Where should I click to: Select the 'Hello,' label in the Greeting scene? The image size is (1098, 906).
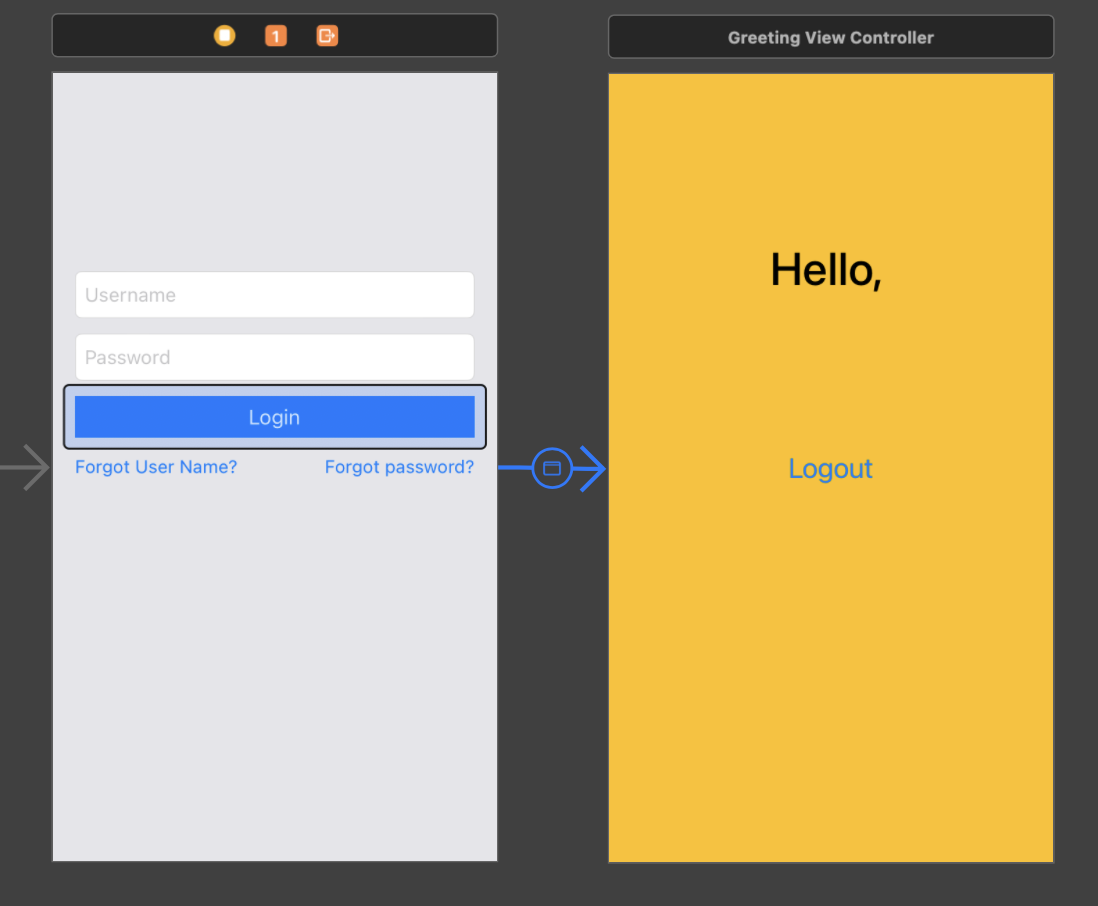pyautogui.click(x=826, y=270)
